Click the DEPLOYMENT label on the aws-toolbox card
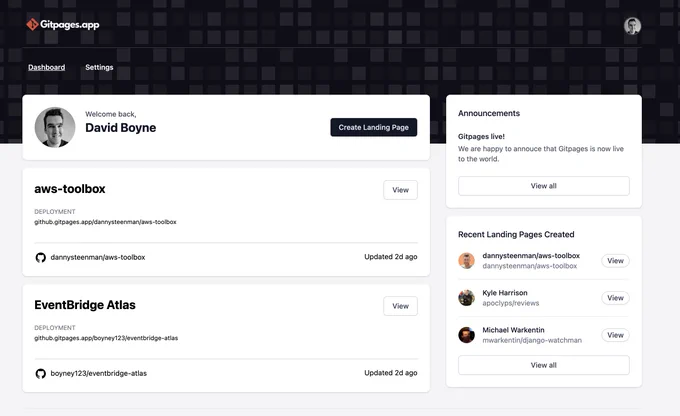 (x=55, y=212)
